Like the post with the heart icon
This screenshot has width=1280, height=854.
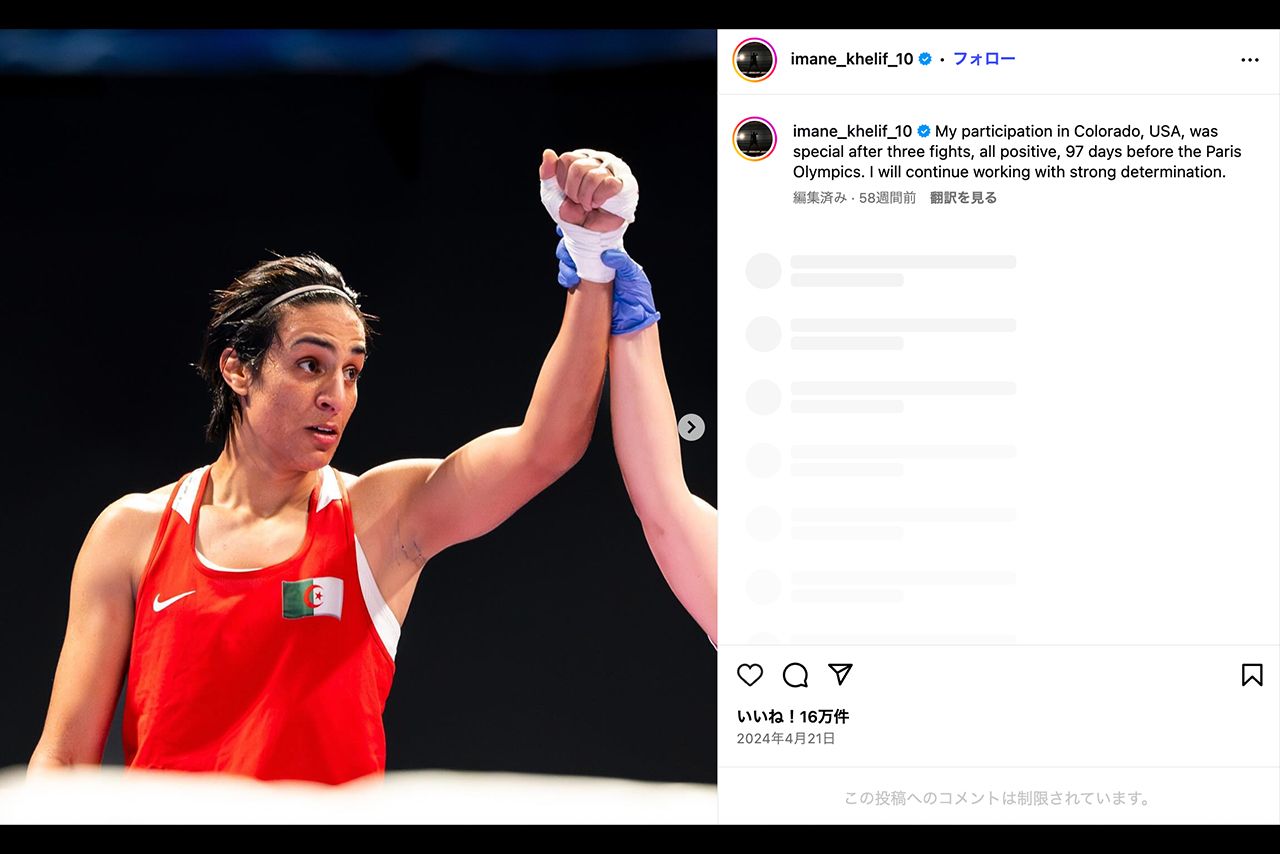coord(750,675)
